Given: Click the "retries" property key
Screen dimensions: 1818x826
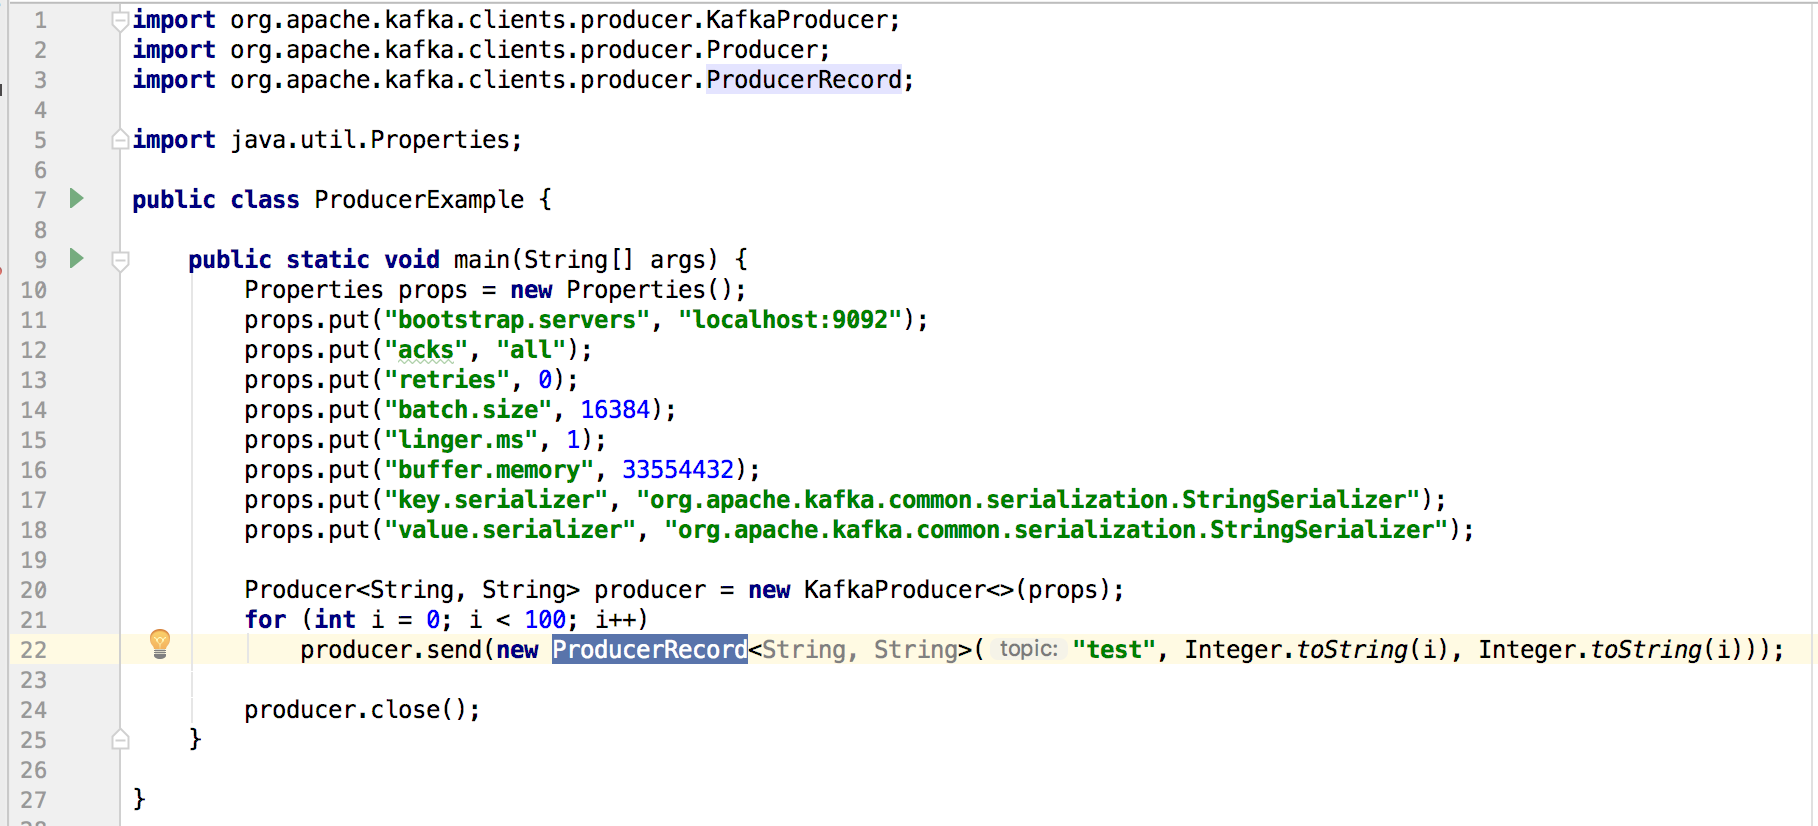Looking at the screenshot, I should point(447,379).
